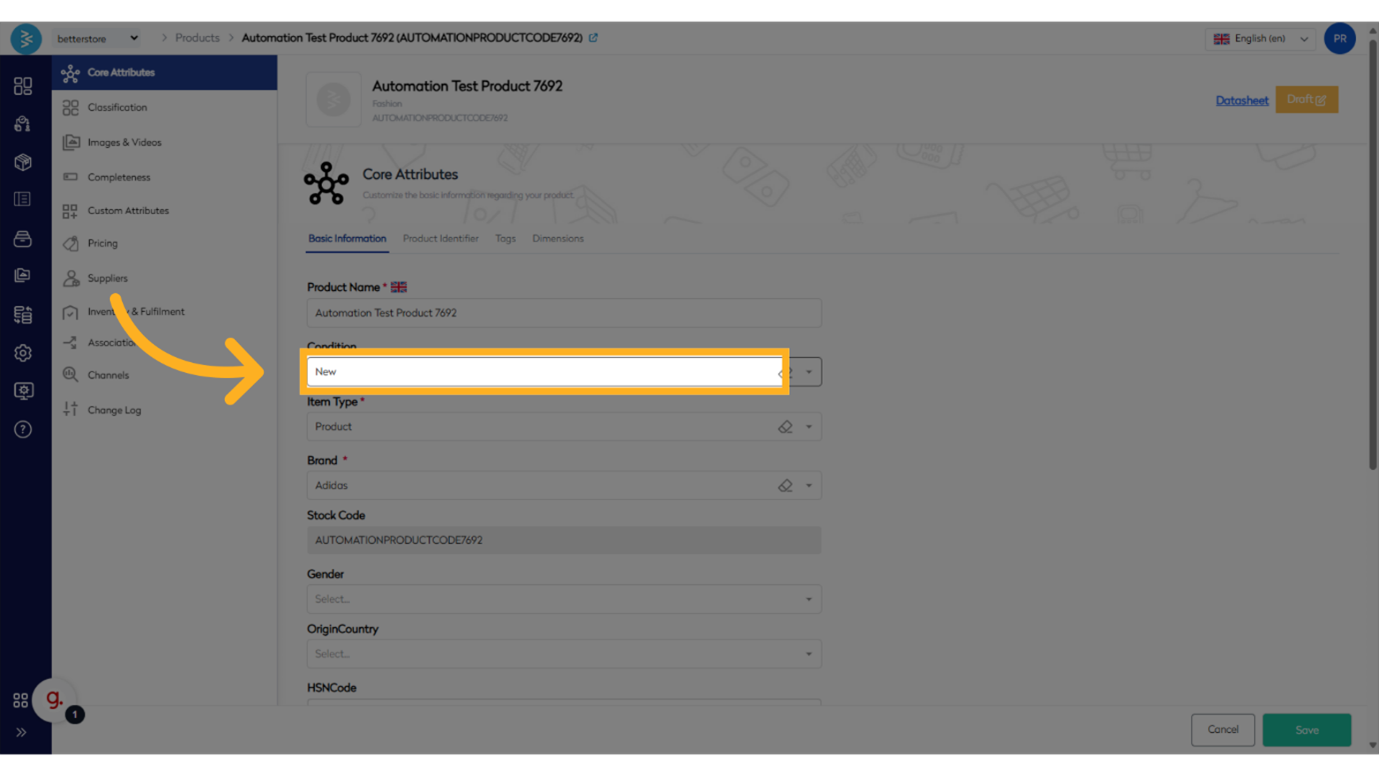Expand the OriginCountry dropdown
This screenshot has width=1379, height=776.
[x=563, y=654]
